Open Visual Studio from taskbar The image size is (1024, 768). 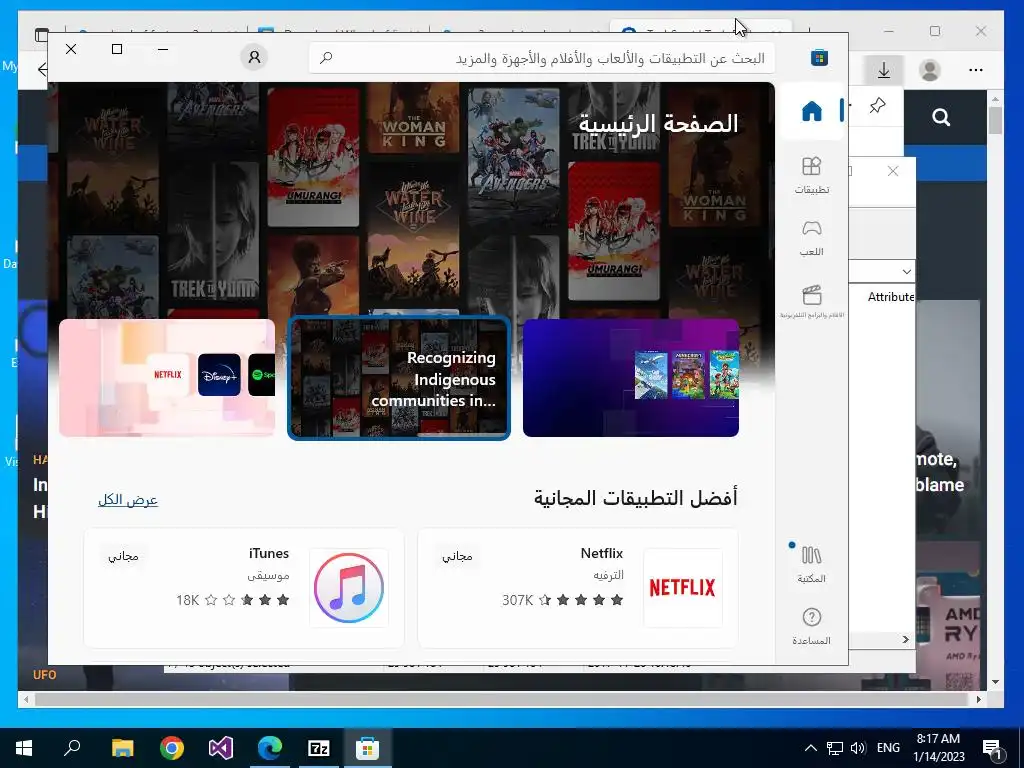tap(220, 748)
